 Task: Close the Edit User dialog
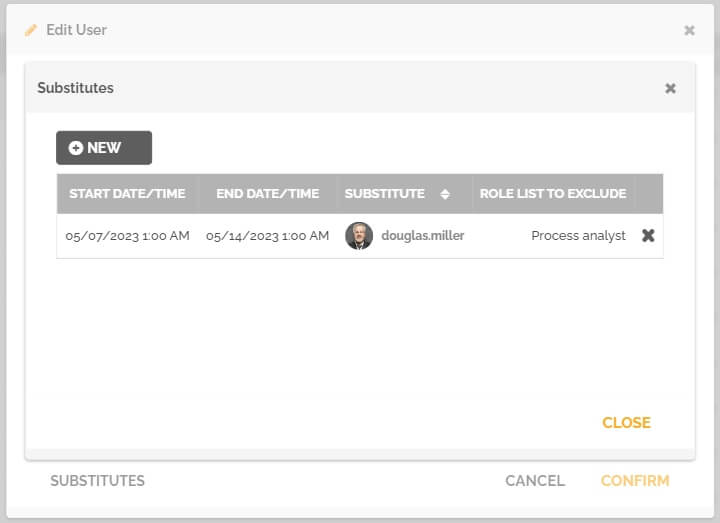pyautogui.click(x=689, y=30)
